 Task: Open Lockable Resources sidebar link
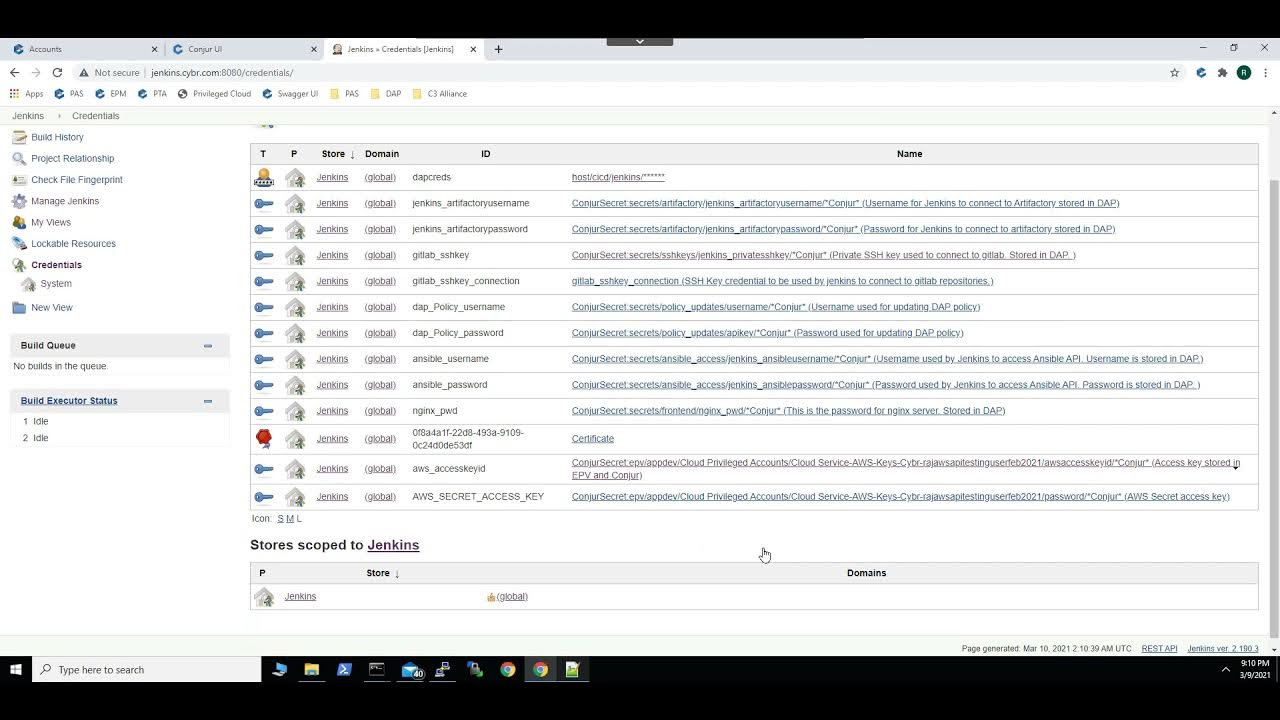[x=73, y=244]
